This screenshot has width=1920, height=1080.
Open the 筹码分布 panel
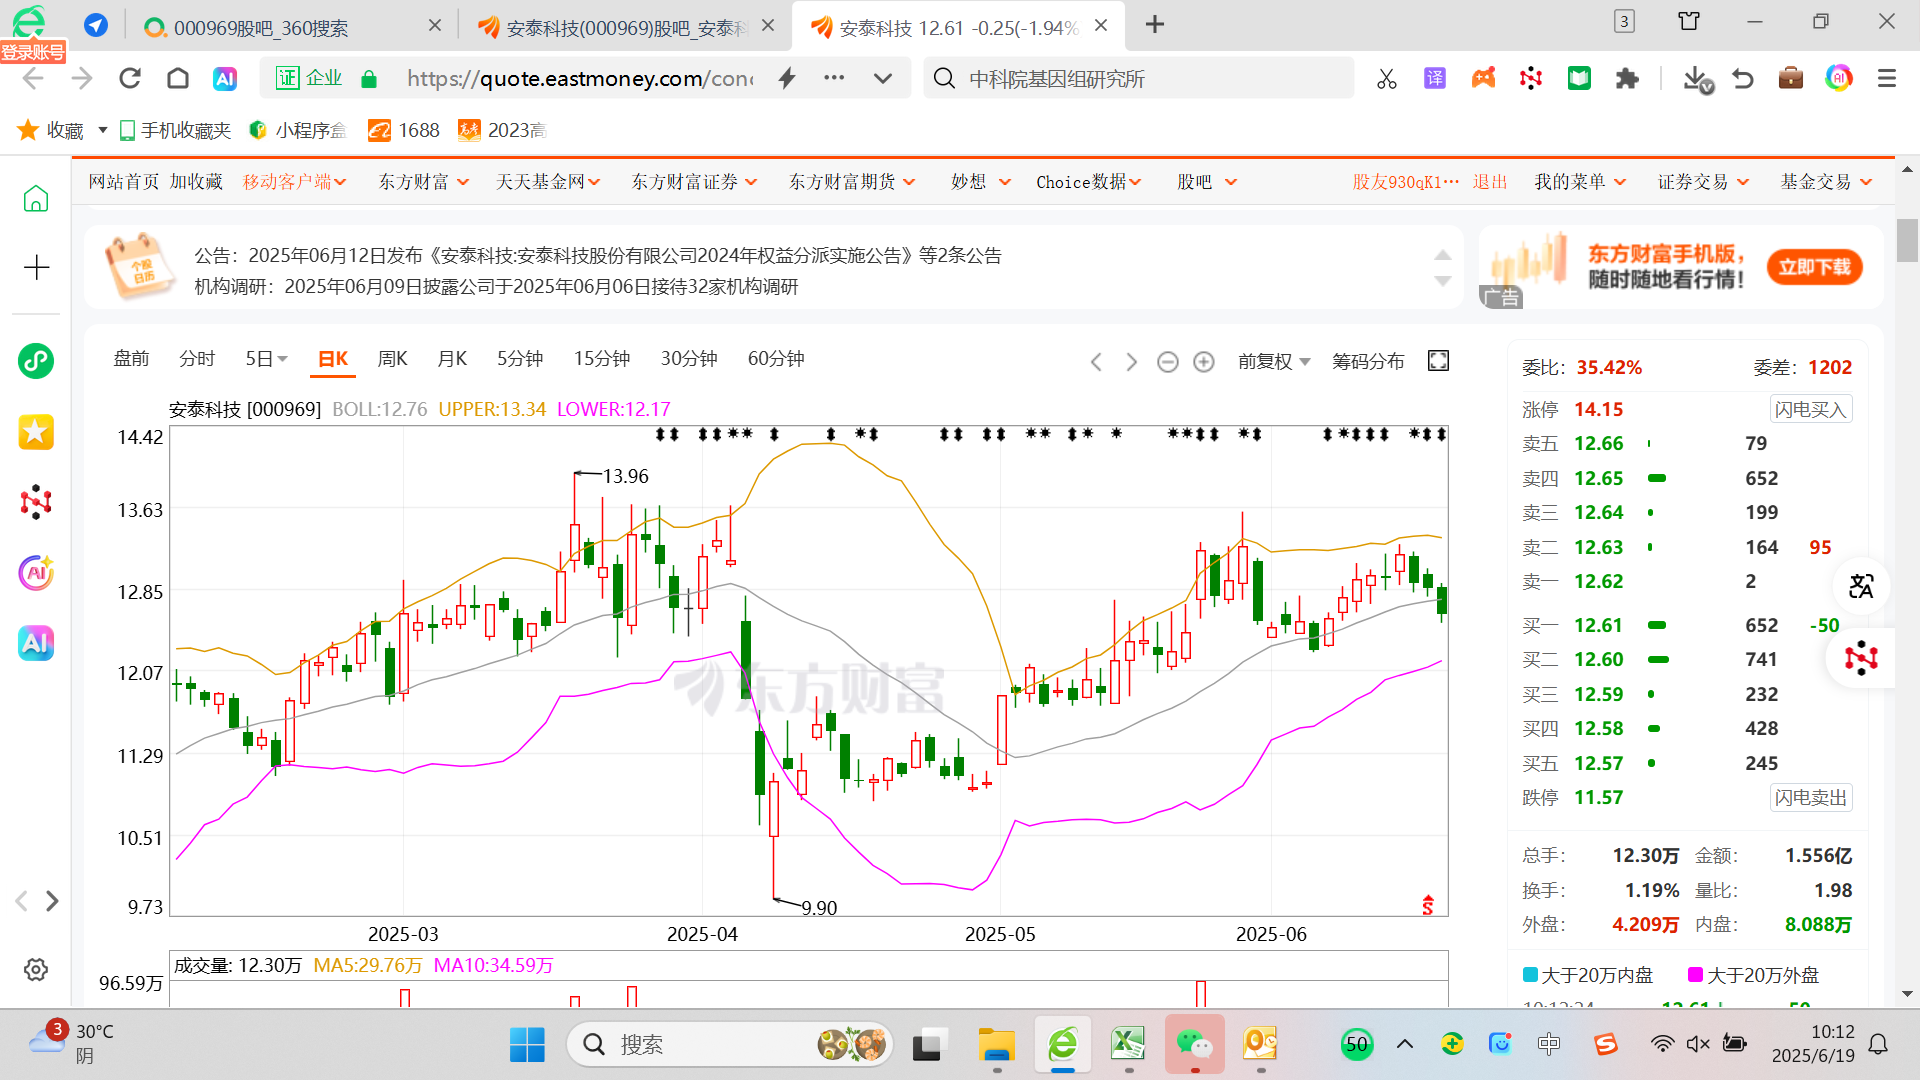point(1368,361)
